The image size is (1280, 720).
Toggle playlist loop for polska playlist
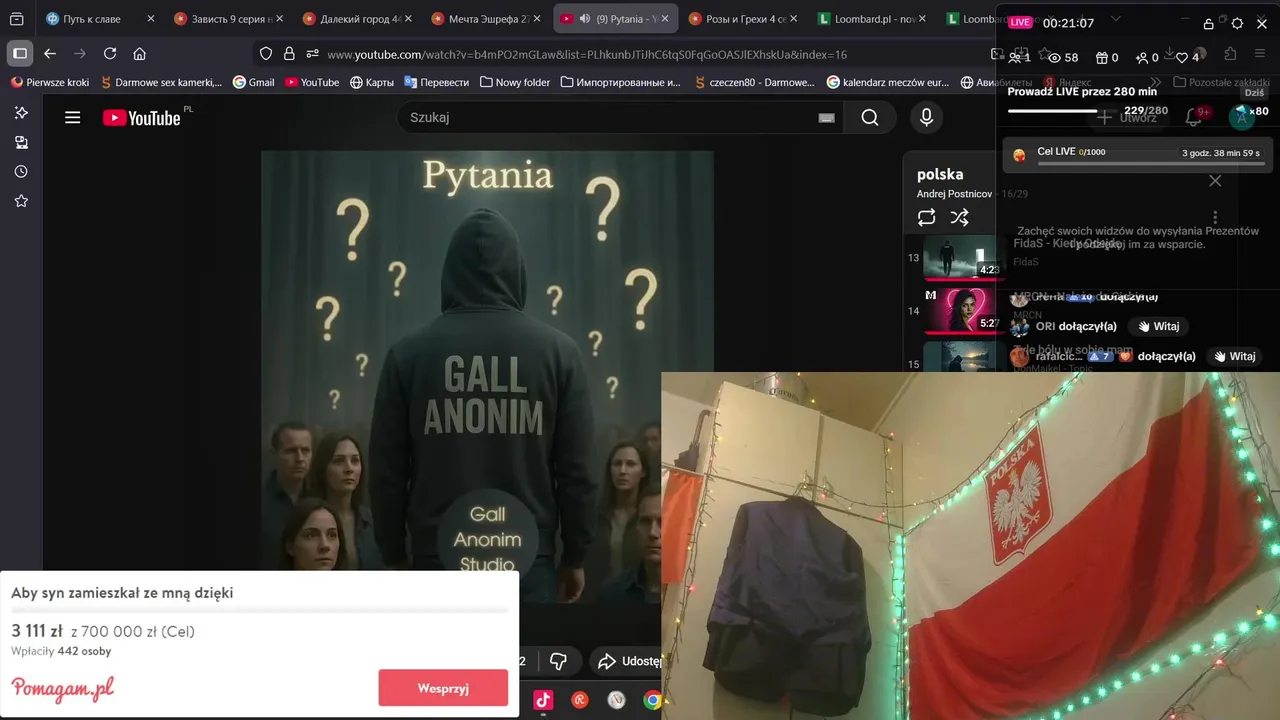tap(926, 217)
